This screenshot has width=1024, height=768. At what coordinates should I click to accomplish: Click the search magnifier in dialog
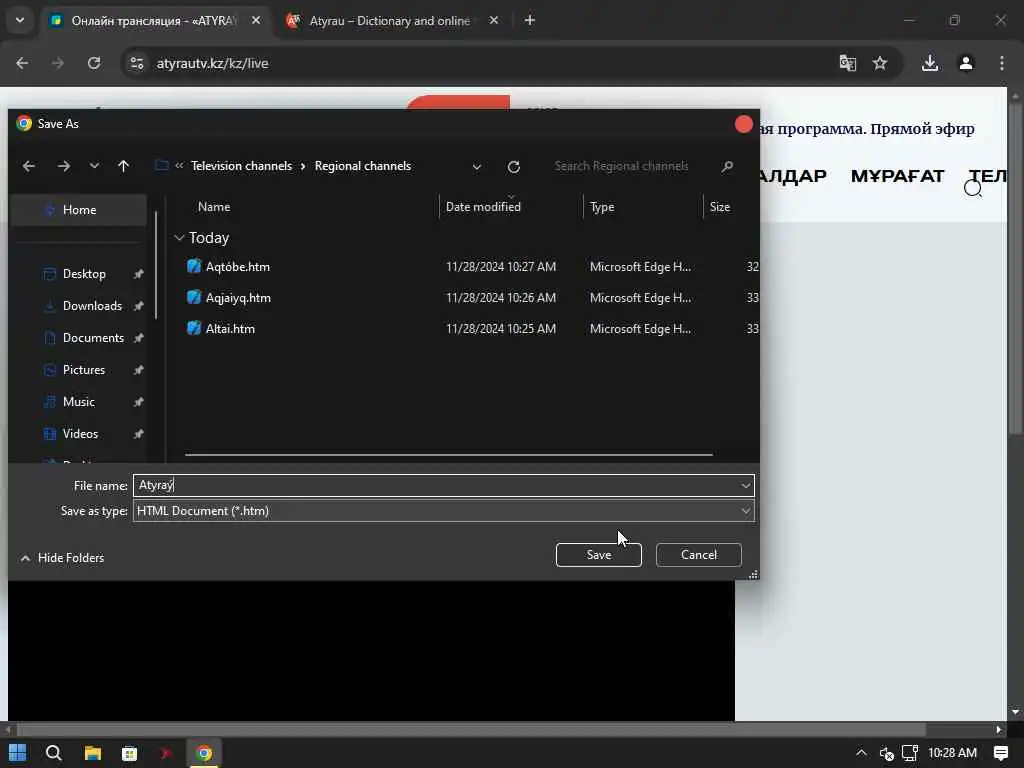tap(727, 166)
